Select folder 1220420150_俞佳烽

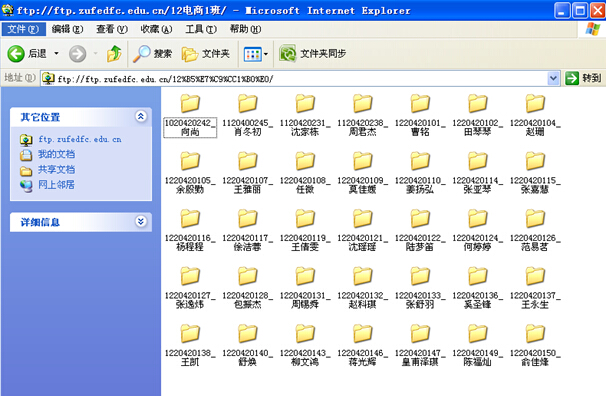click(x=535, y=345)
